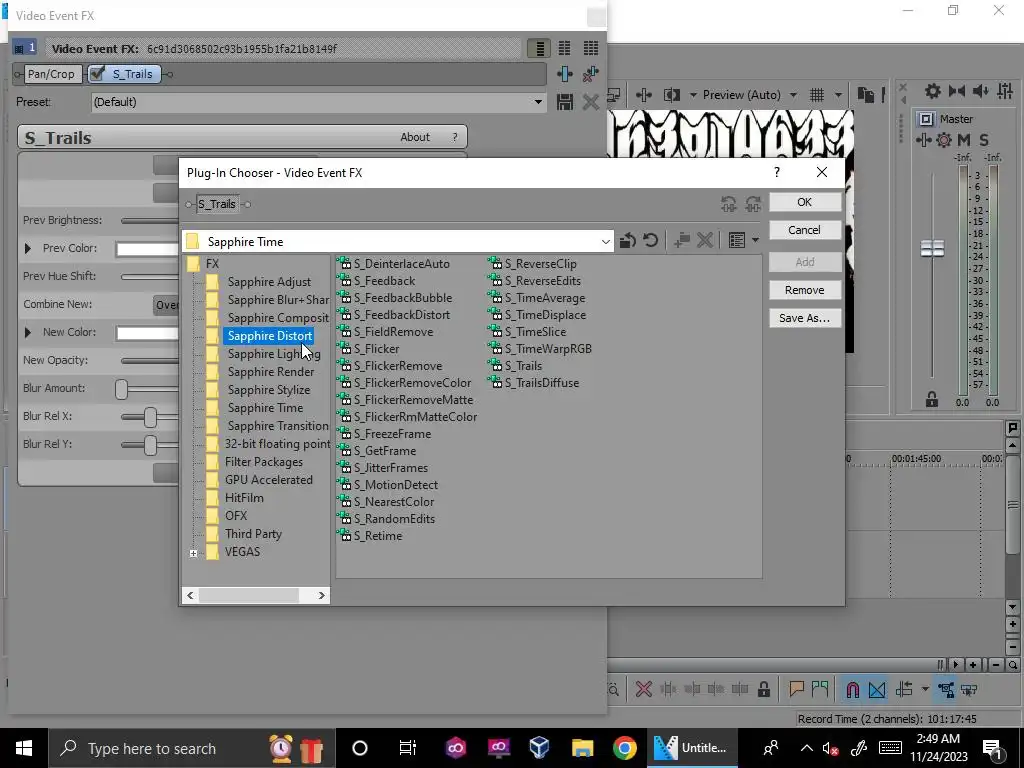Delete preset X icon beside save preset
This screenshot has width=1024, height=768.
click(590, 102)
